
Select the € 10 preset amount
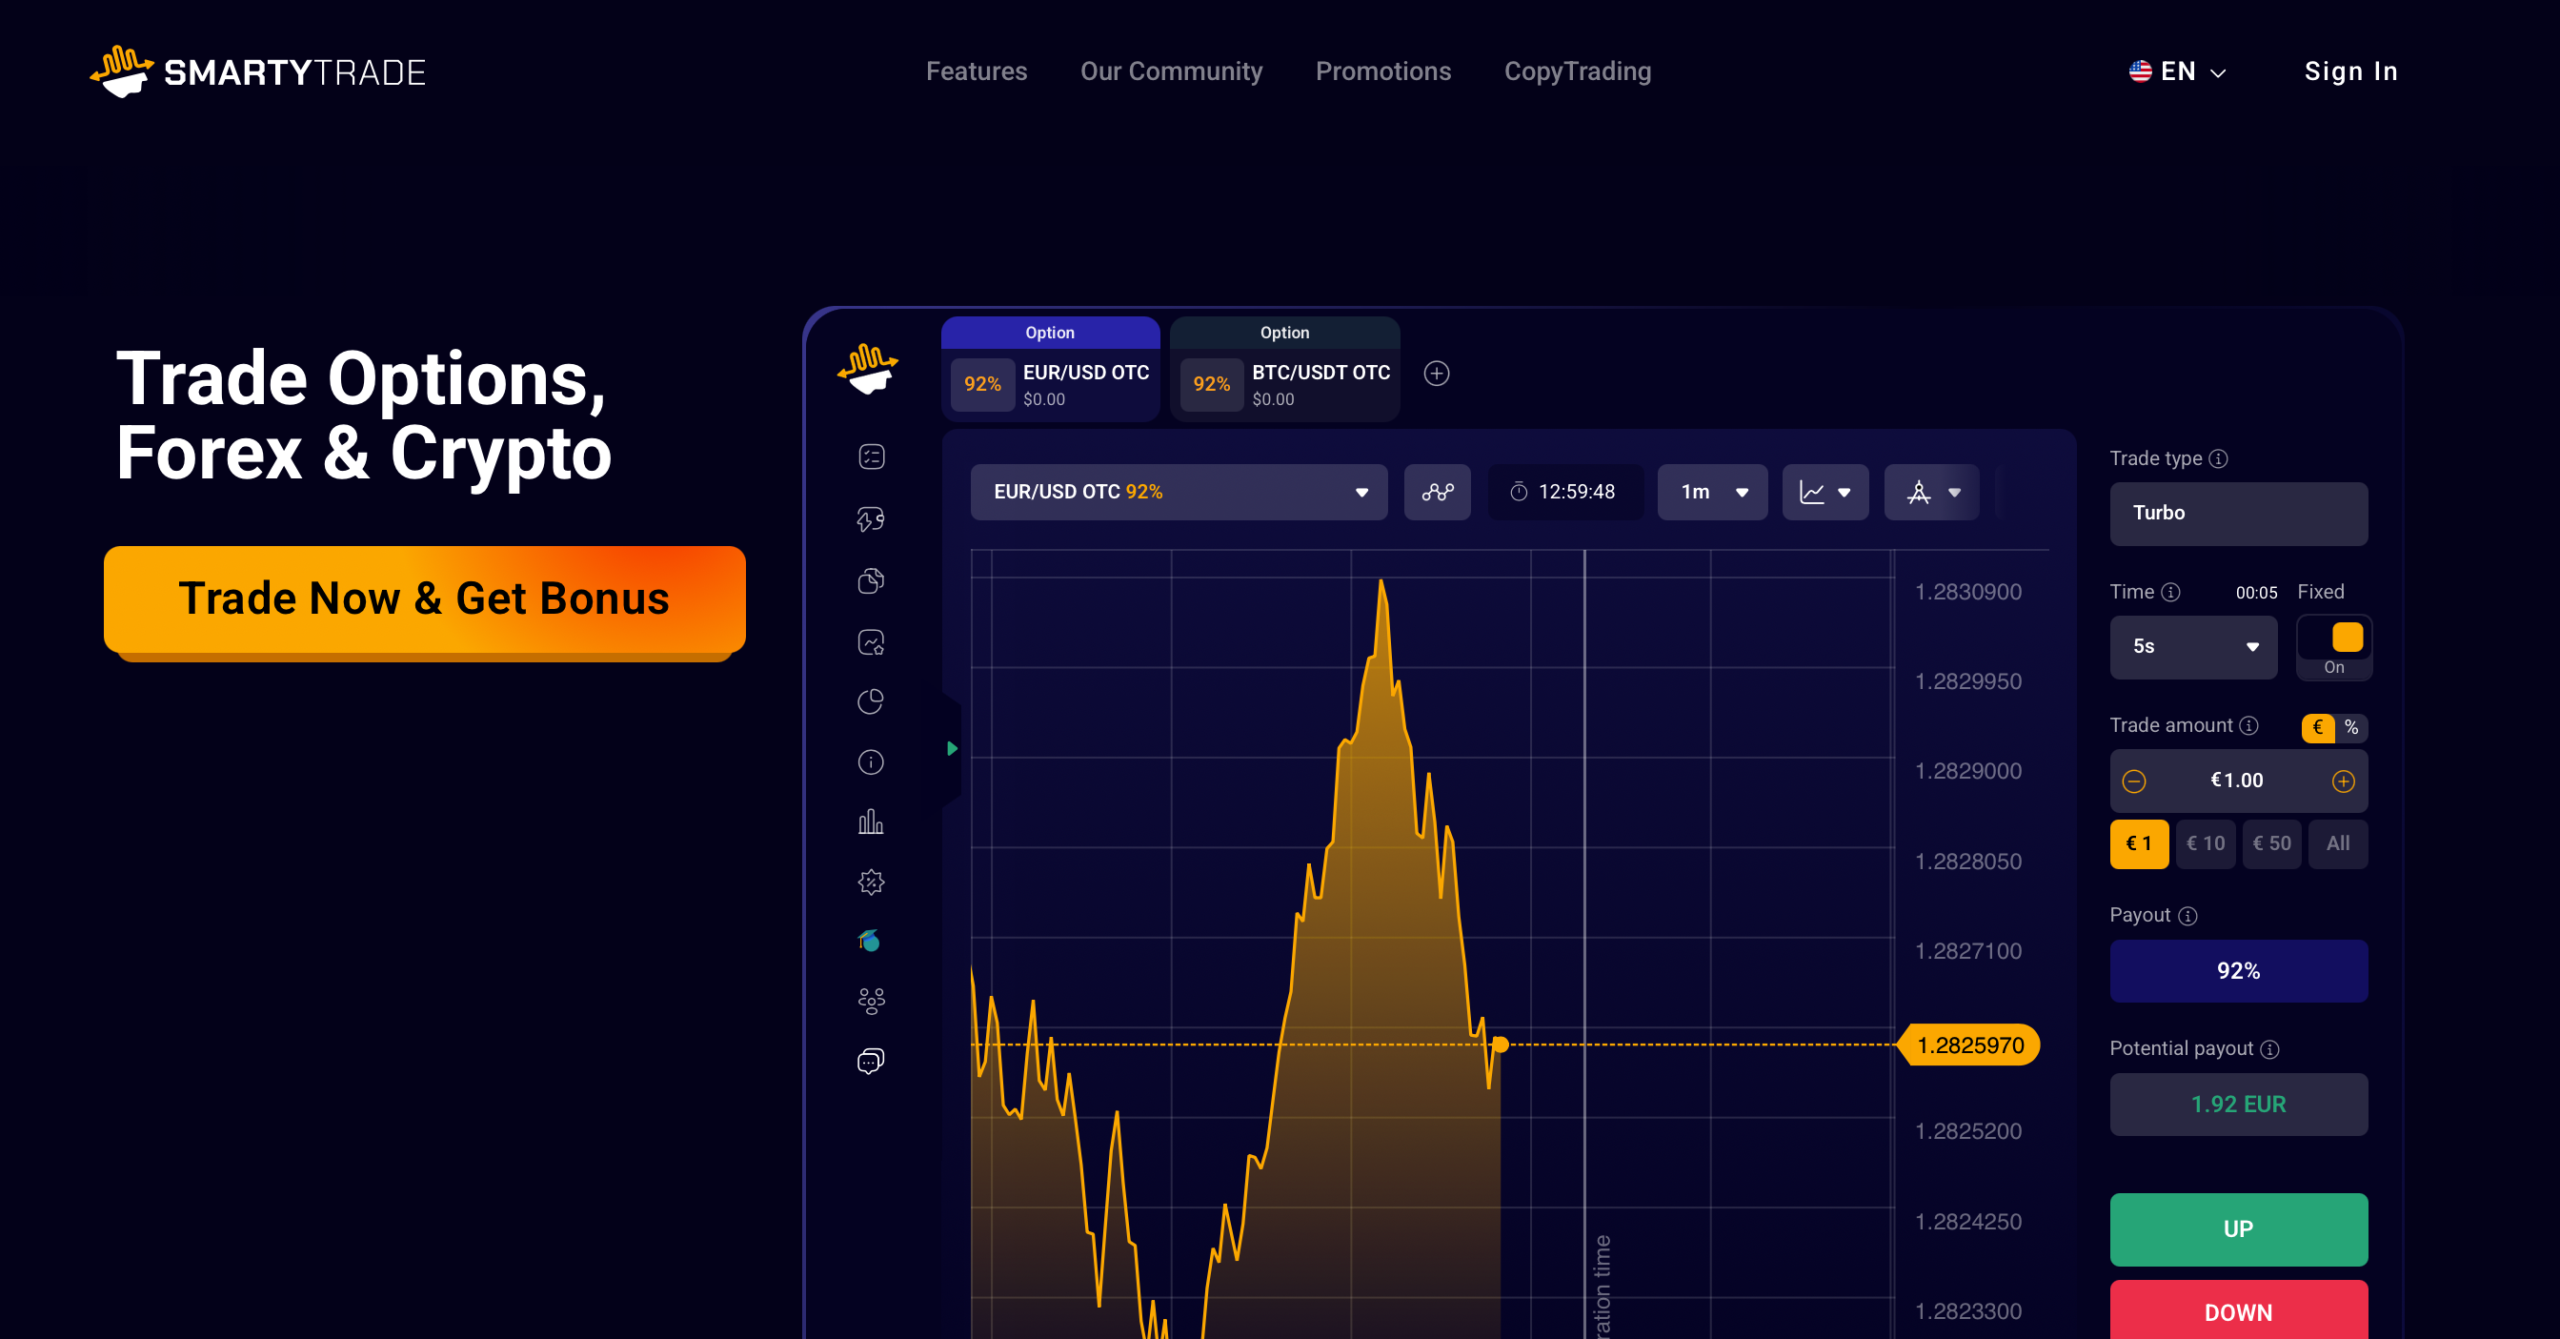[2205, 844]
